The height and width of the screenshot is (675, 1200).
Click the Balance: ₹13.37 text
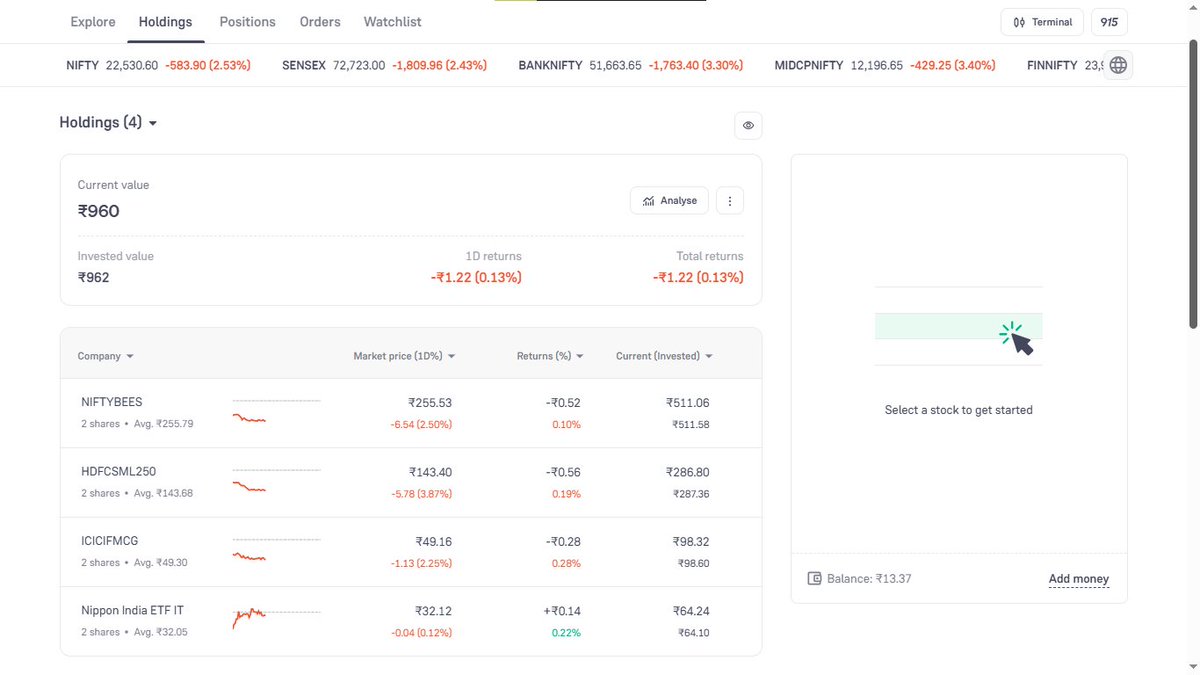pyautogui.click(x=869, y=579)
